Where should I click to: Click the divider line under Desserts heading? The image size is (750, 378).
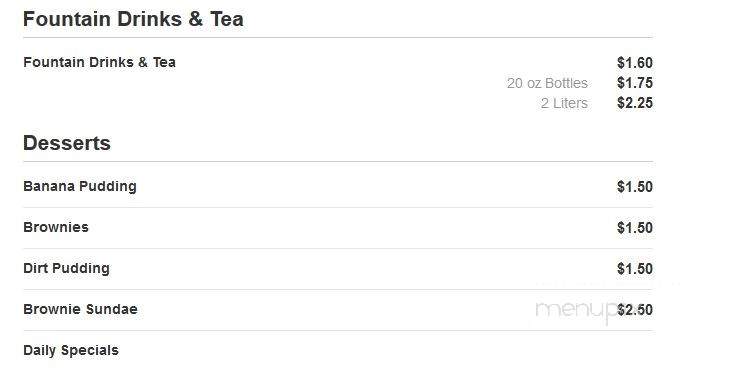[338, 162]
